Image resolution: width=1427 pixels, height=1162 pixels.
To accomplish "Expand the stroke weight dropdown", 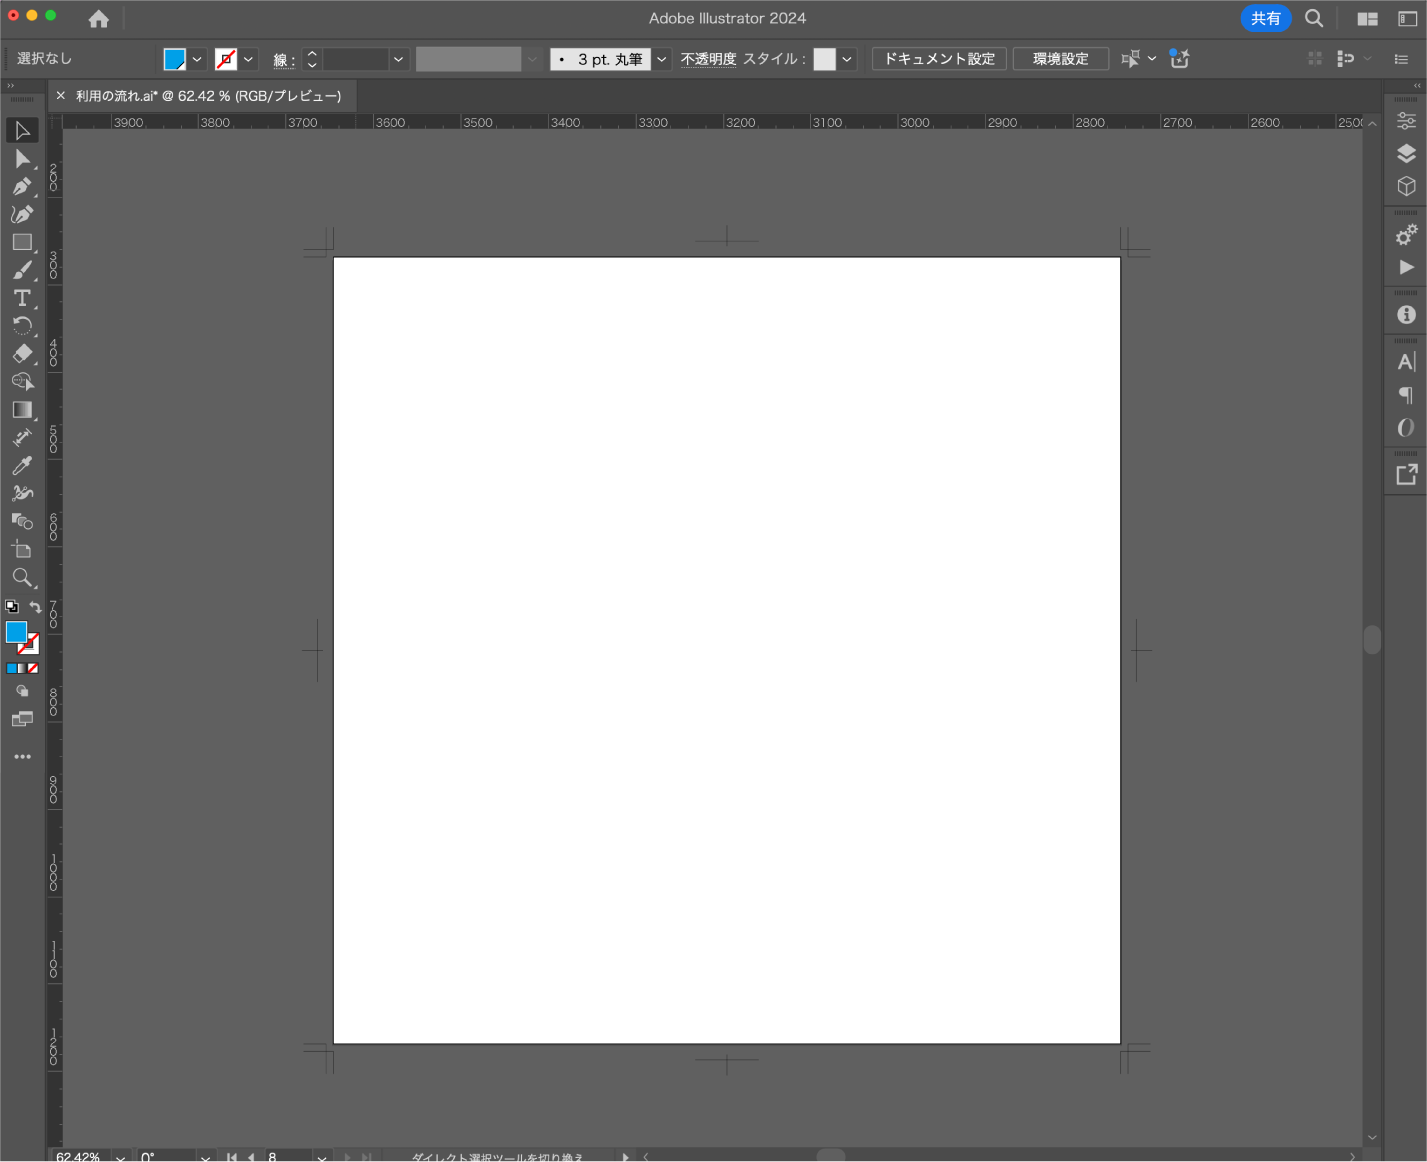I will pyautogui.click(x=398, y=59).
